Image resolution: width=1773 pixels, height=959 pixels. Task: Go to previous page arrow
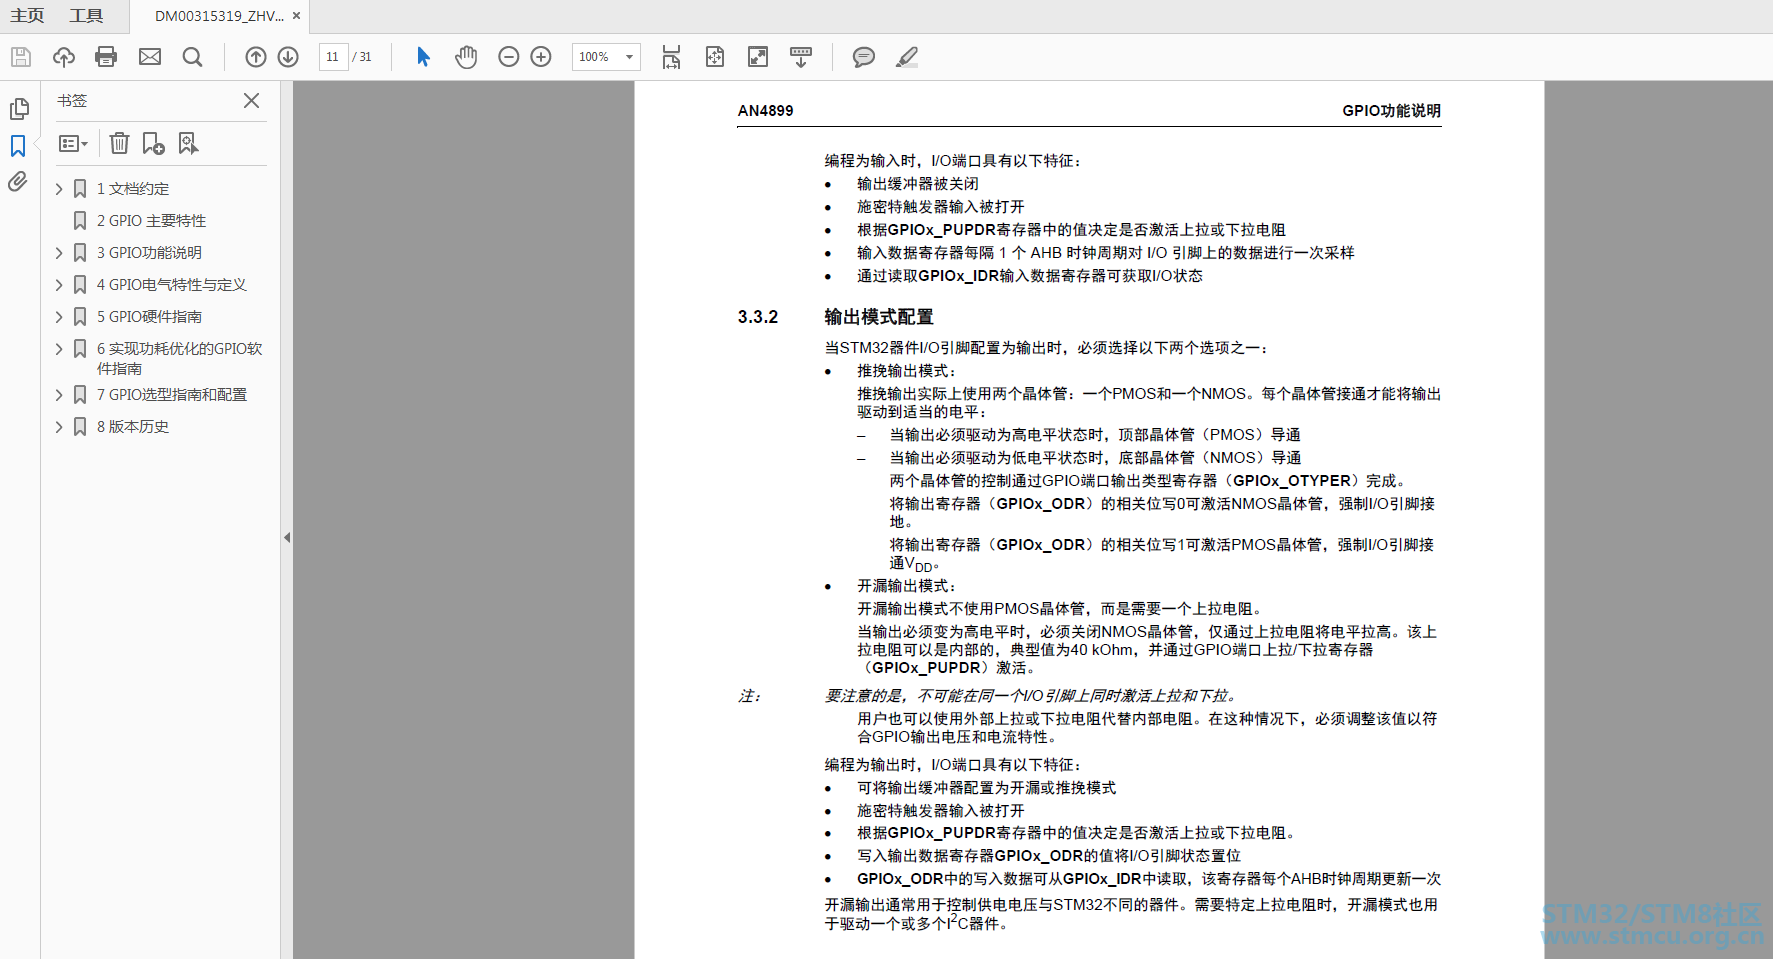[256, 57]
